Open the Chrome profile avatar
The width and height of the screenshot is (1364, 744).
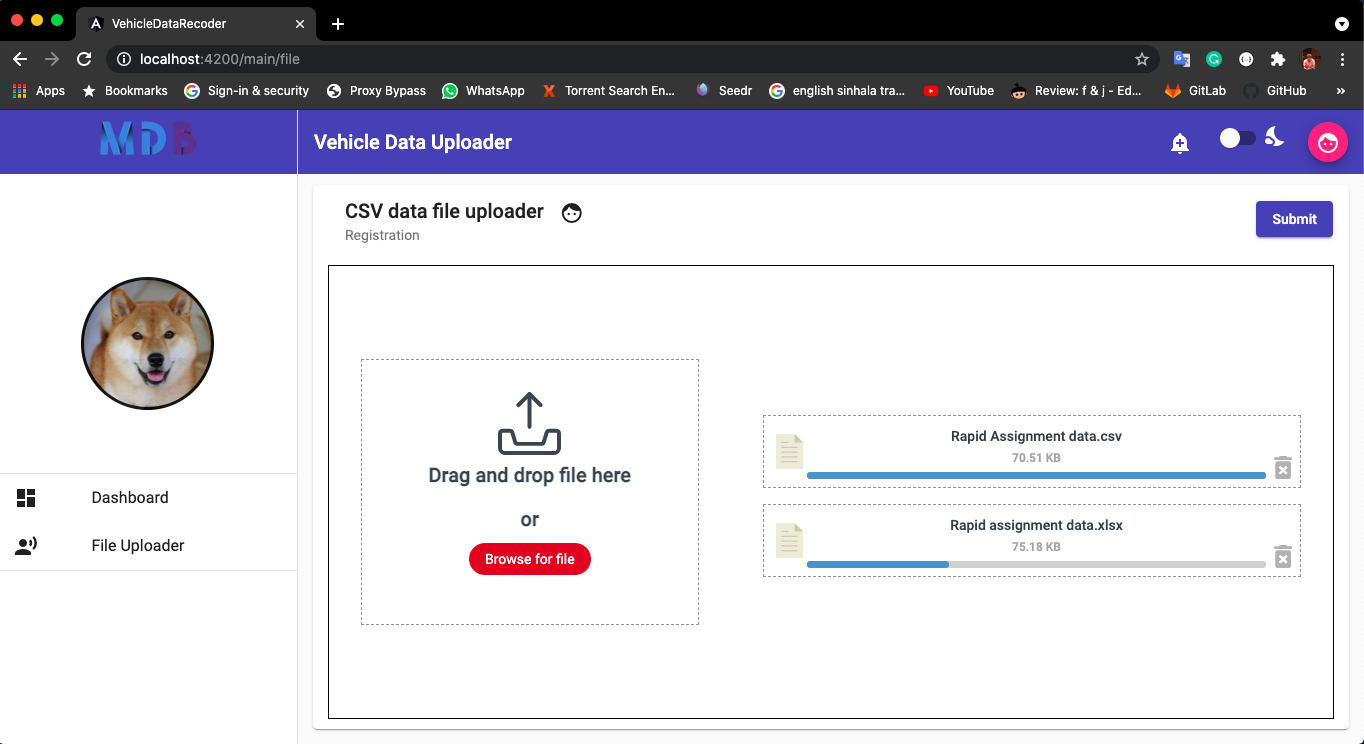point(1310,59)
